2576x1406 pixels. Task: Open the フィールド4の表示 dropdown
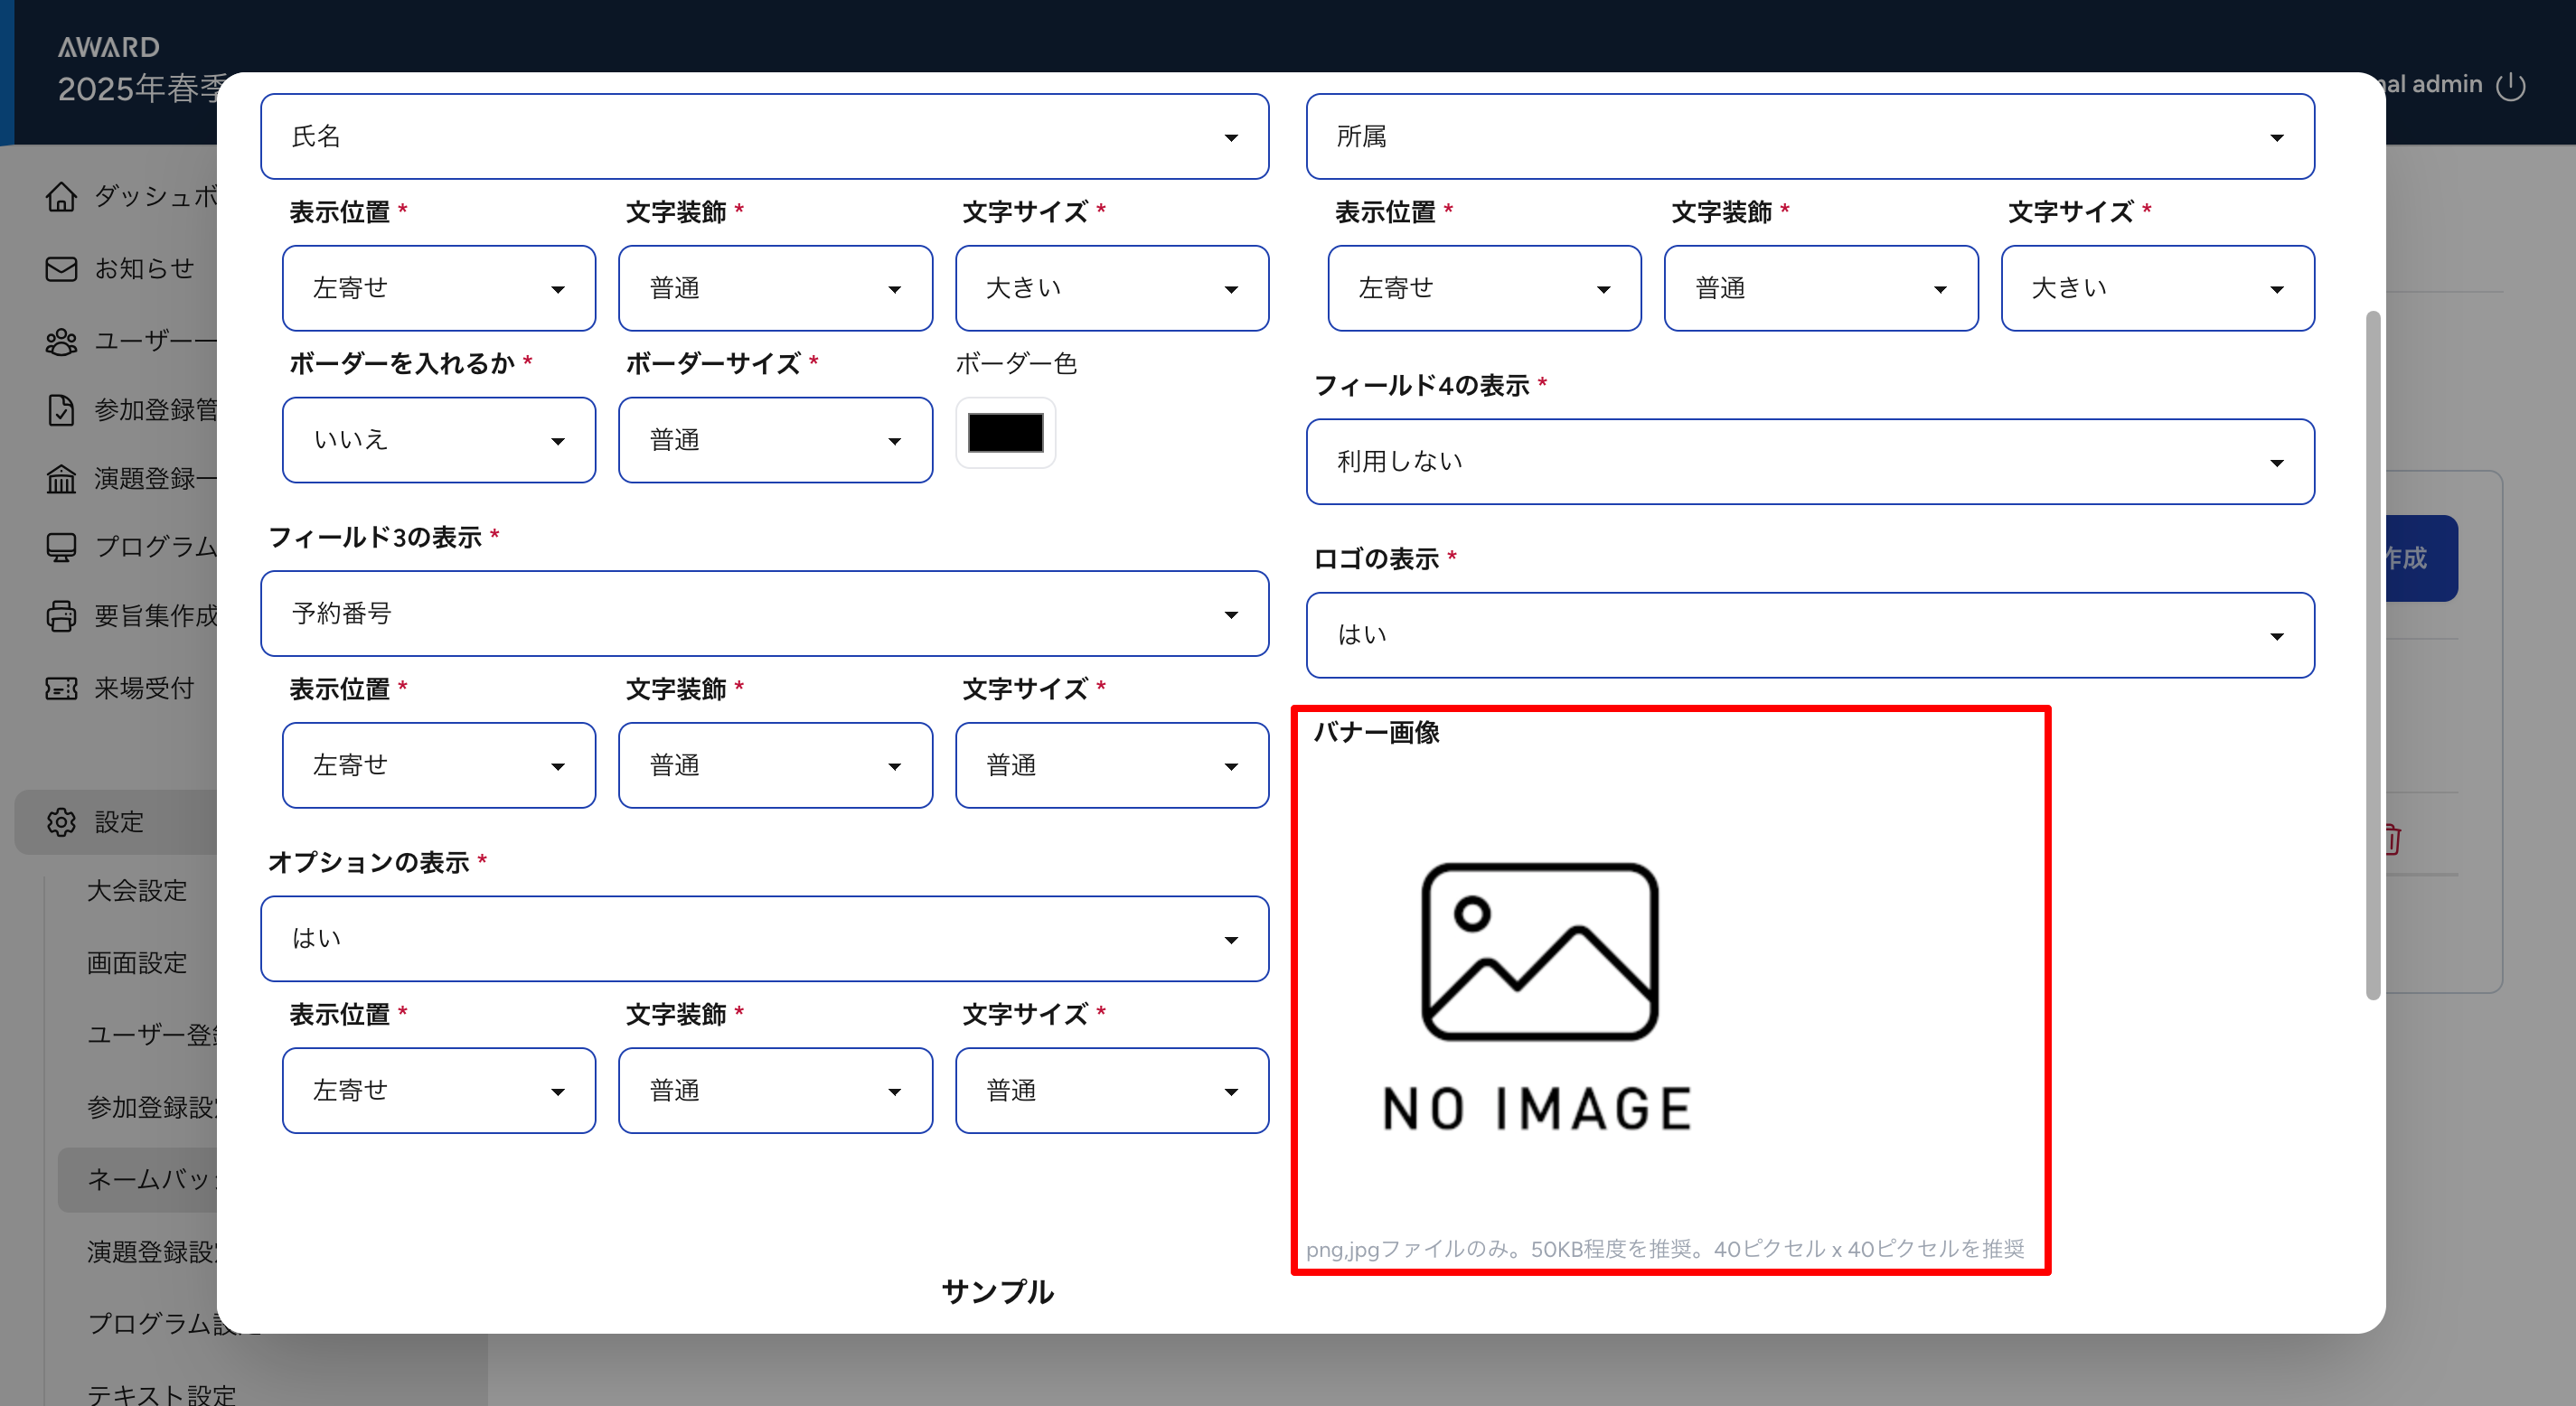click(x=1809, y=462)
